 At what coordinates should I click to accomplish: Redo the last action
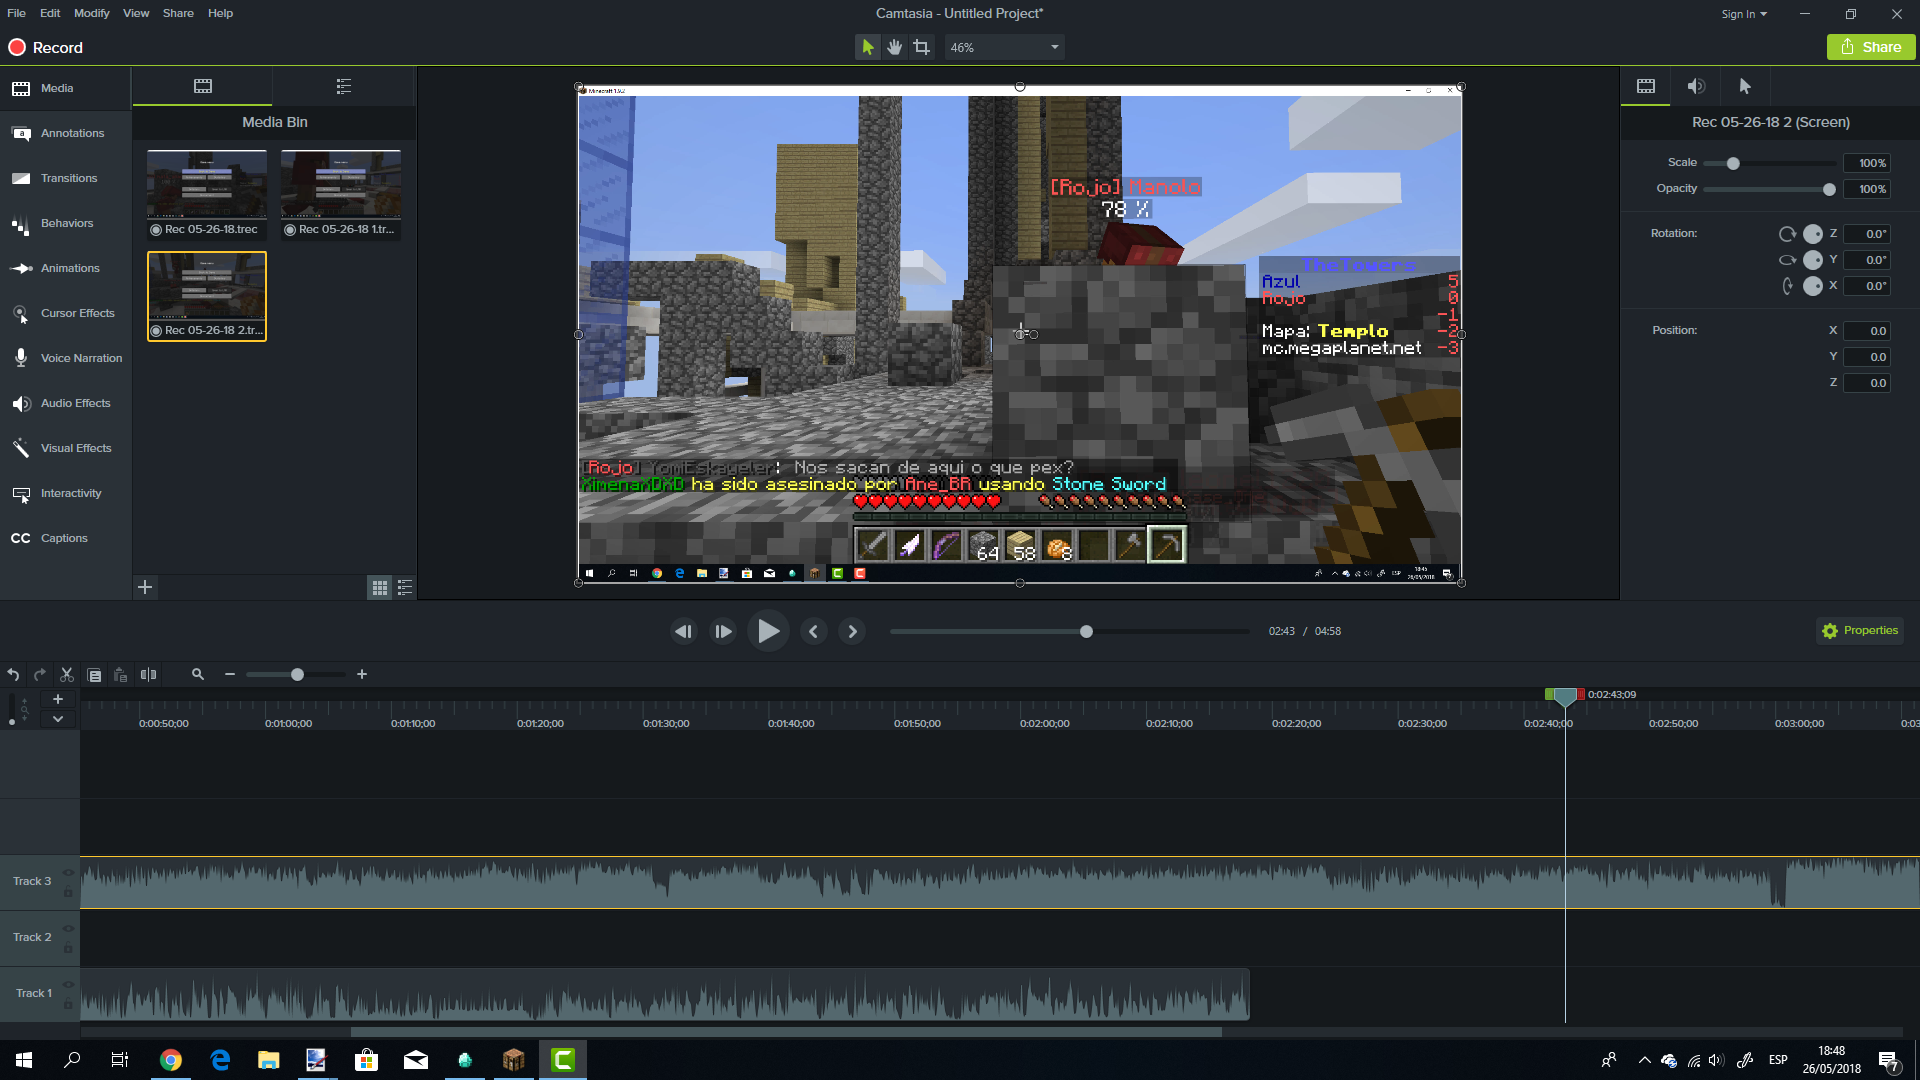point(40,675)
